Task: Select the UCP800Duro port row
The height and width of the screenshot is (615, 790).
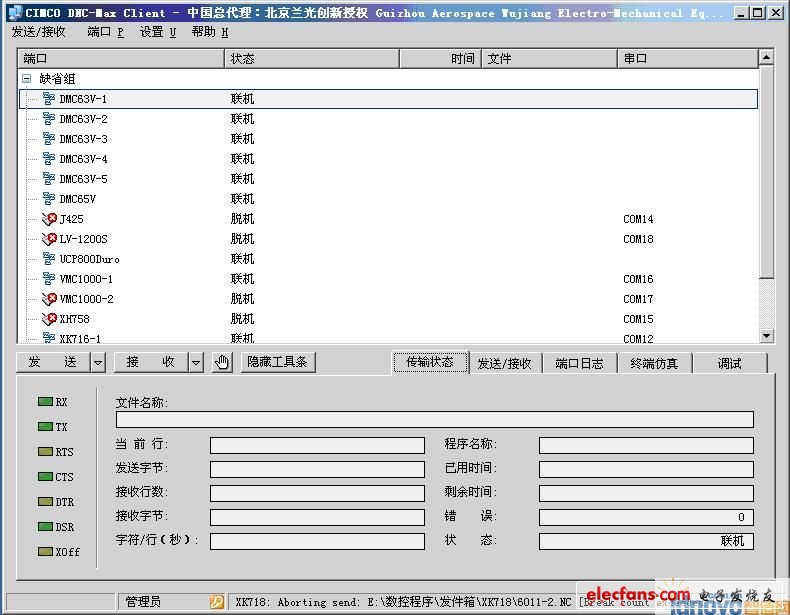Action: tap(89, 259)
